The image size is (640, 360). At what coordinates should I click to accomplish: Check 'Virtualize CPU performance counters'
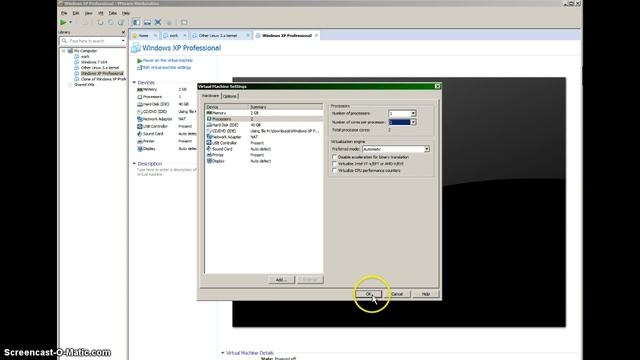click(335, 171)
